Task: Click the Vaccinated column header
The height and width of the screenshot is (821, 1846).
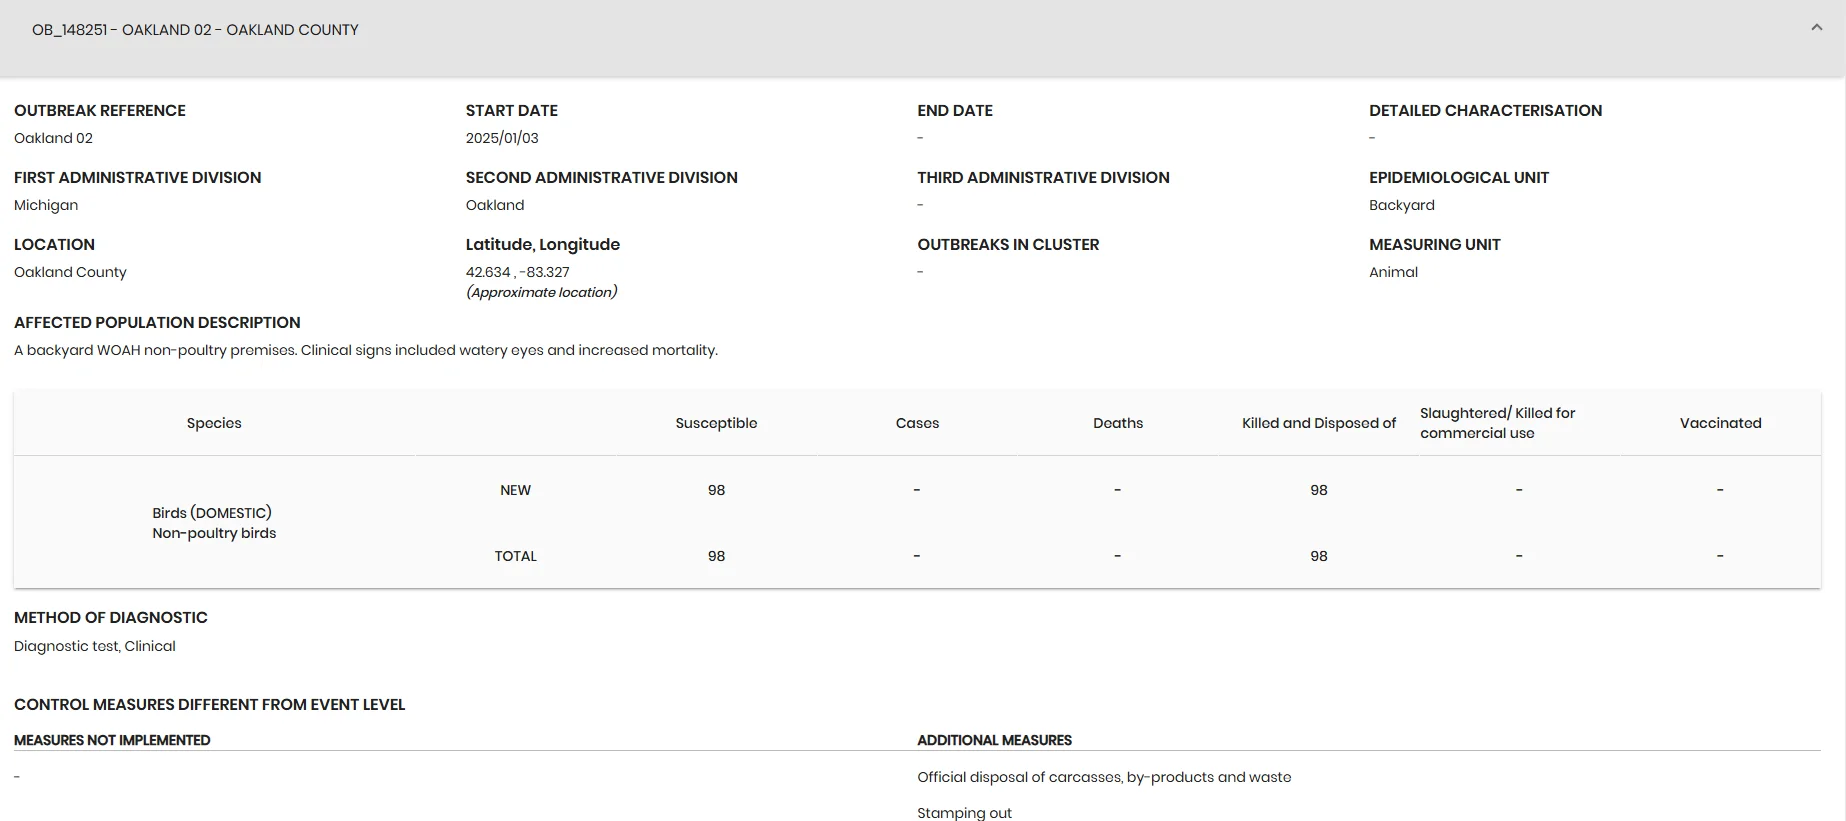Action: point(1720,423)
